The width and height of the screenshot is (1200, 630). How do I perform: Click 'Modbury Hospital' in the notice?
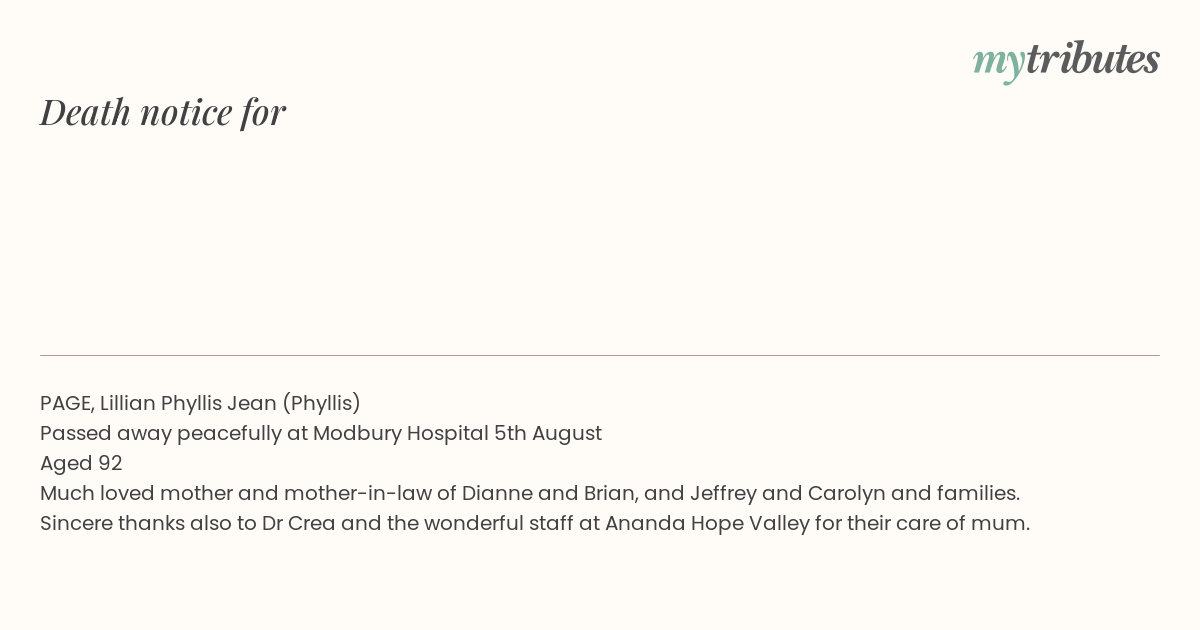[400, 433]
